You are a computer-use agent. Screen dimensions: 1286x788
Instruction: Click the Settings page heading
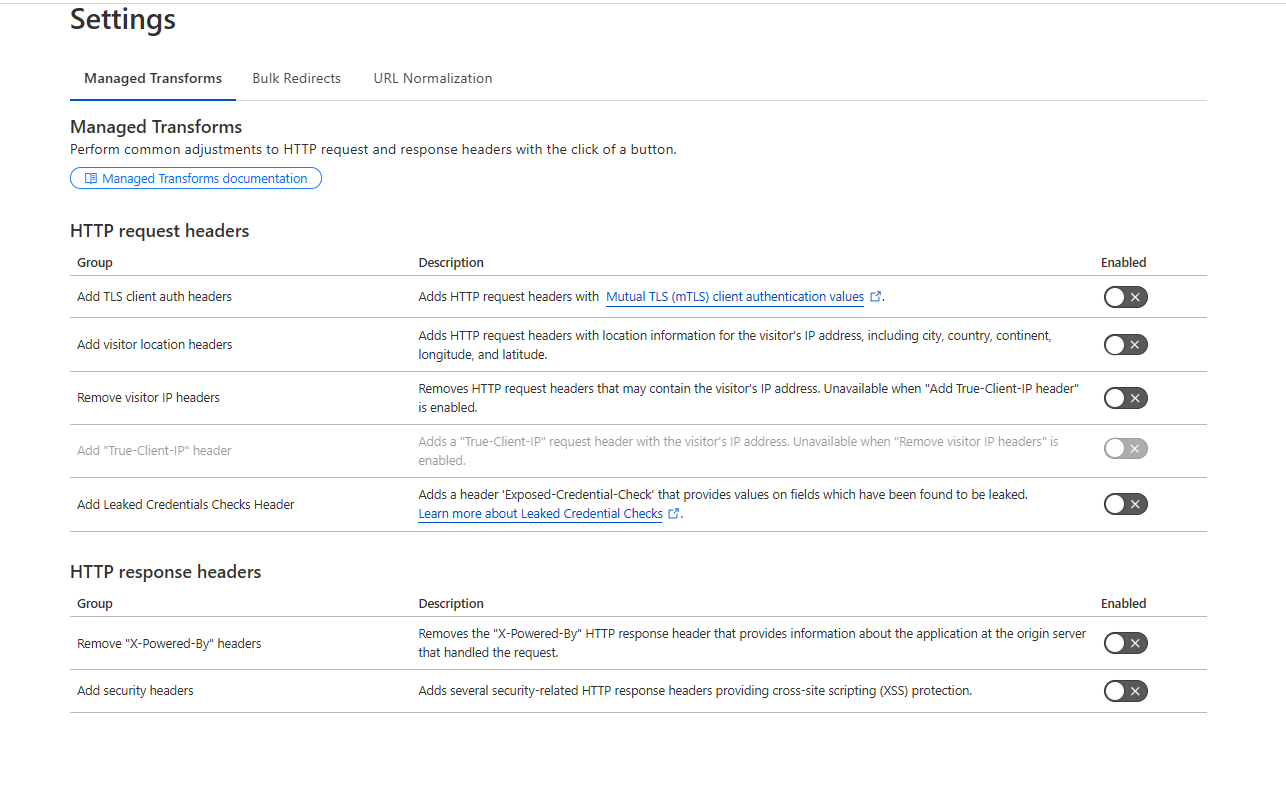pos(123,19)
